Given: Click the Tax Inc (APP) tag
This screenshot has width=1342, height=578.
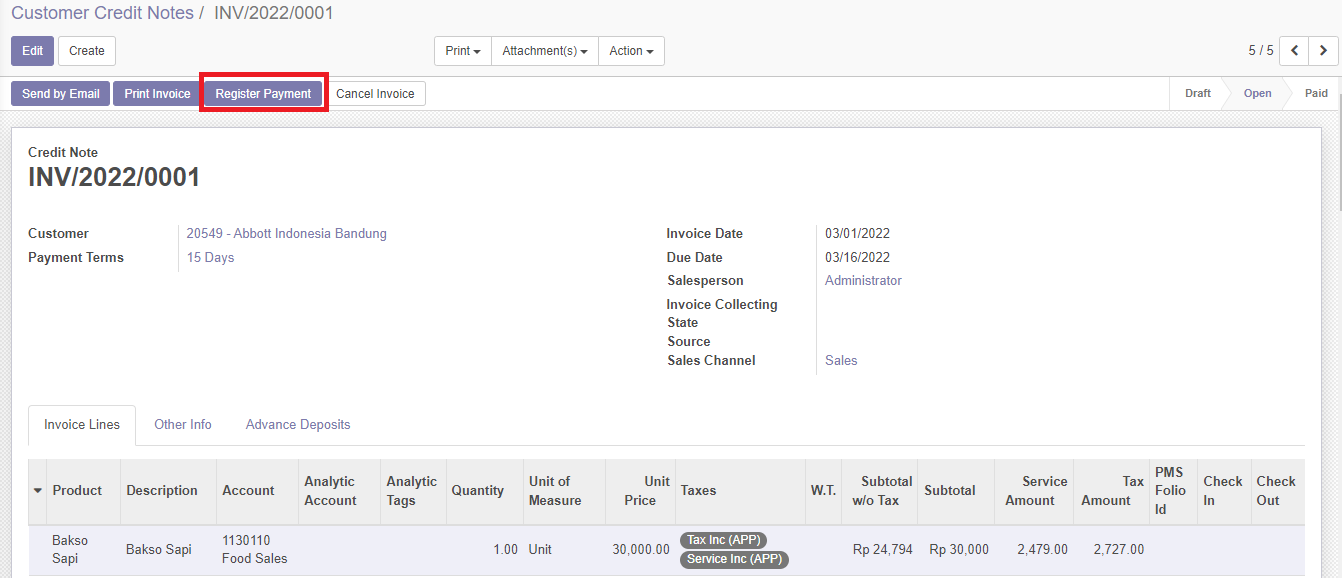Looking at the screenshot, I should [x=724, y=540].
